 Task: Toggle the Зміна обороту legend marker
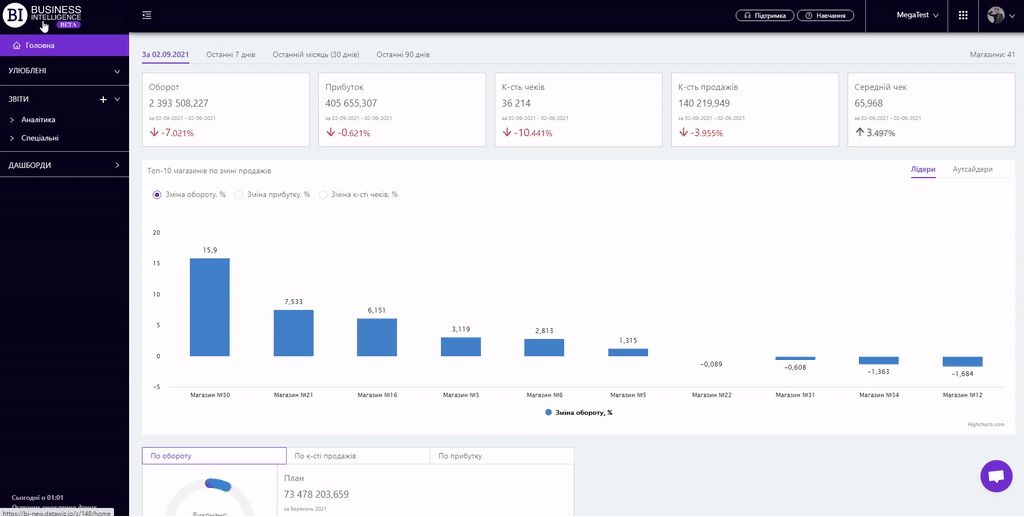(550, 412)
